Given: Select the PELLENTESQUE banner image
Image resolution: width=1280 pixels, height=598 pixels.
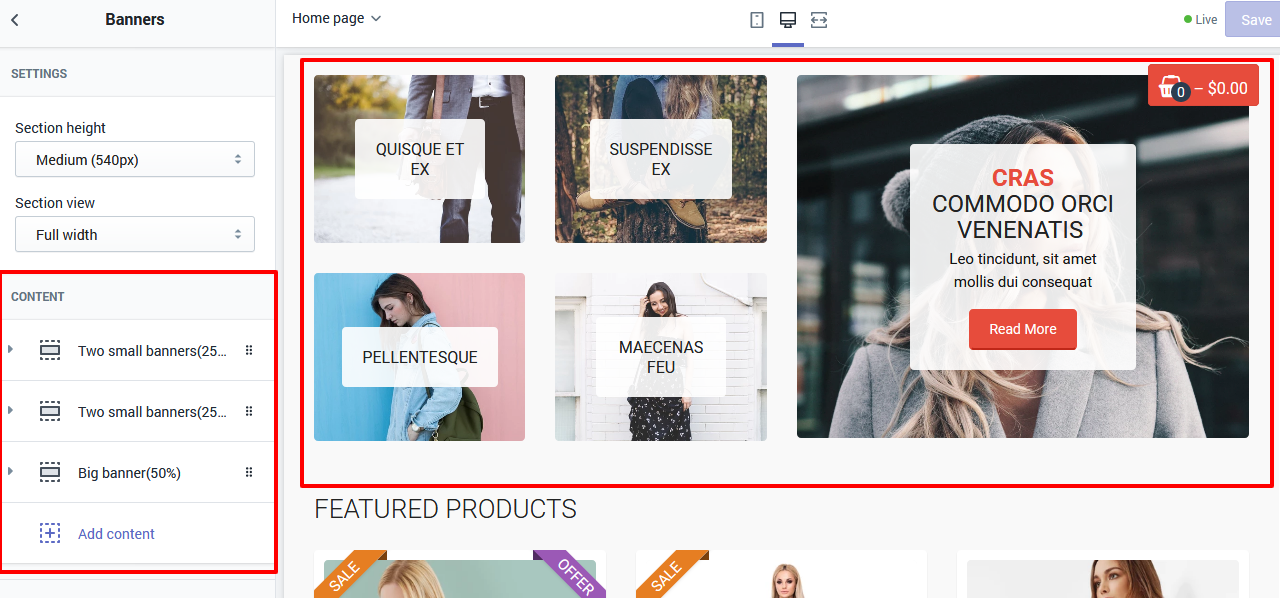Looking at the screenshot, I should 420,357.
